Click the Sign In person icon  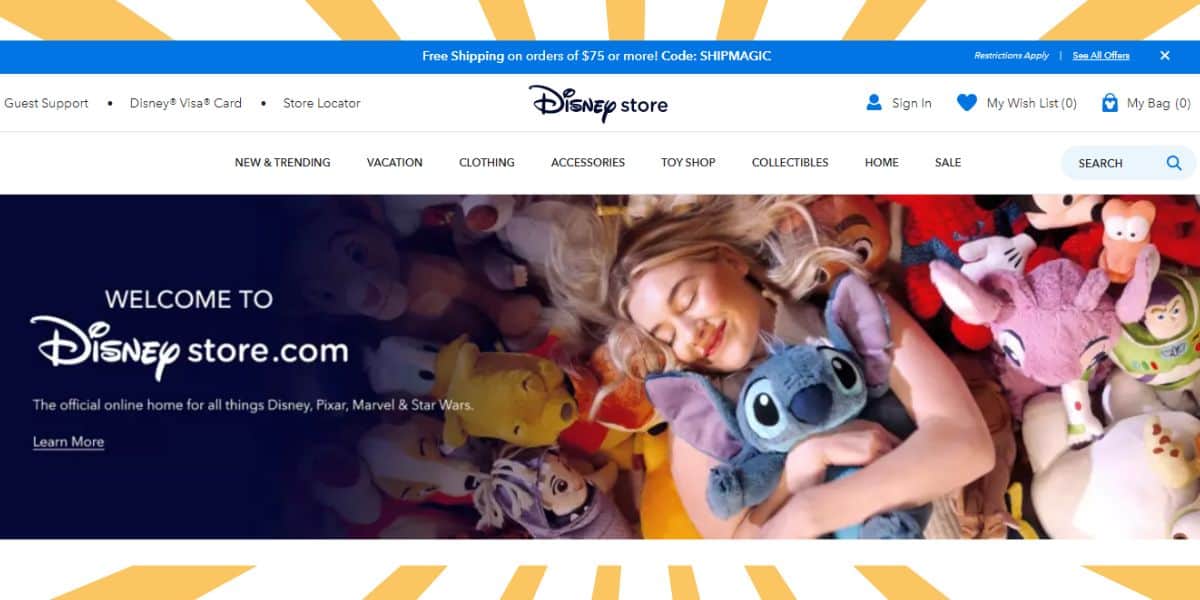coord(874,102)
